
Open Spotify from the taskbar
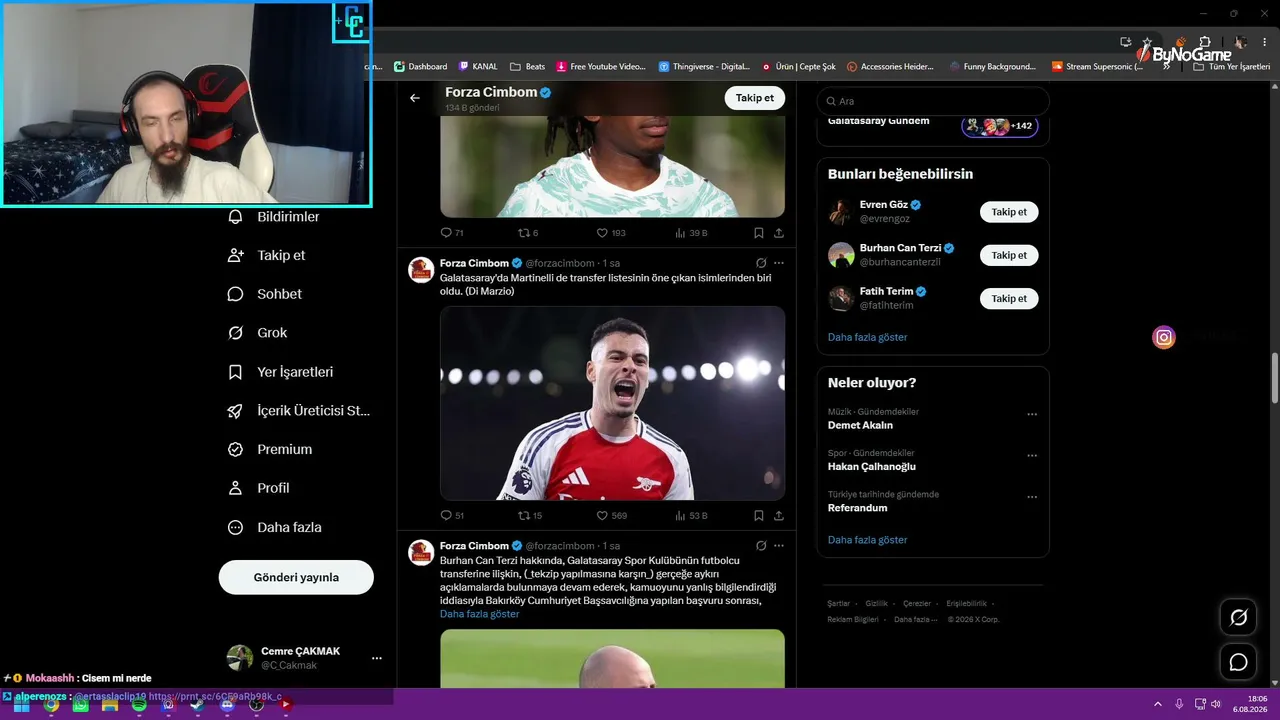click(139, 705)
